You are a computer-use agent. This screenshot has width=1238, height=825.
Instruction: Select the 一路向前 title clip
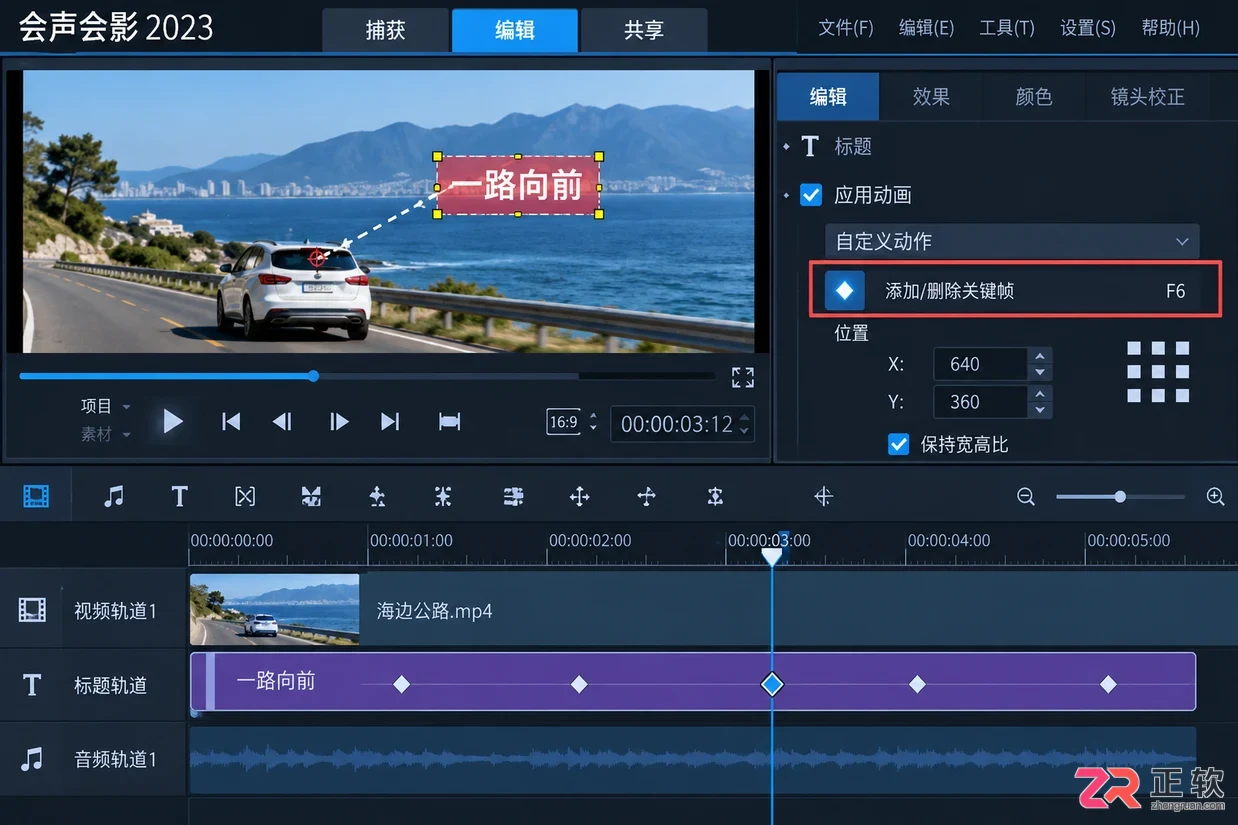click(693, 682)
